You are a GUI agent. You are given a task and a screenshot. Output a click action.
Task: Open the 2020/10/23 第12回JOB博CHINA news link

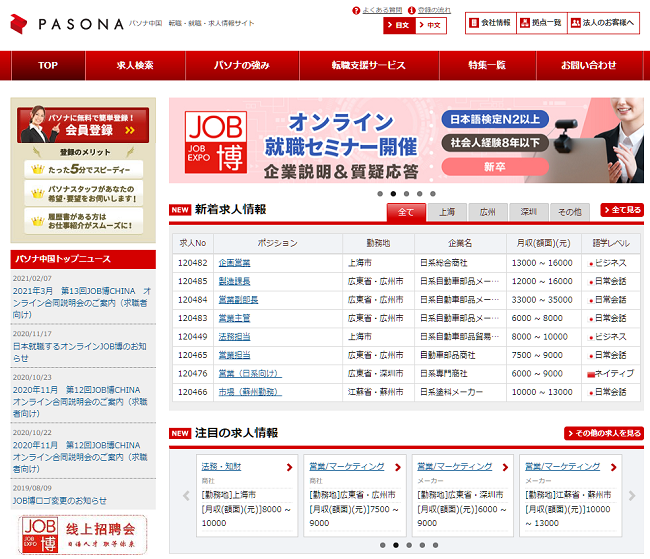(80, 401)
